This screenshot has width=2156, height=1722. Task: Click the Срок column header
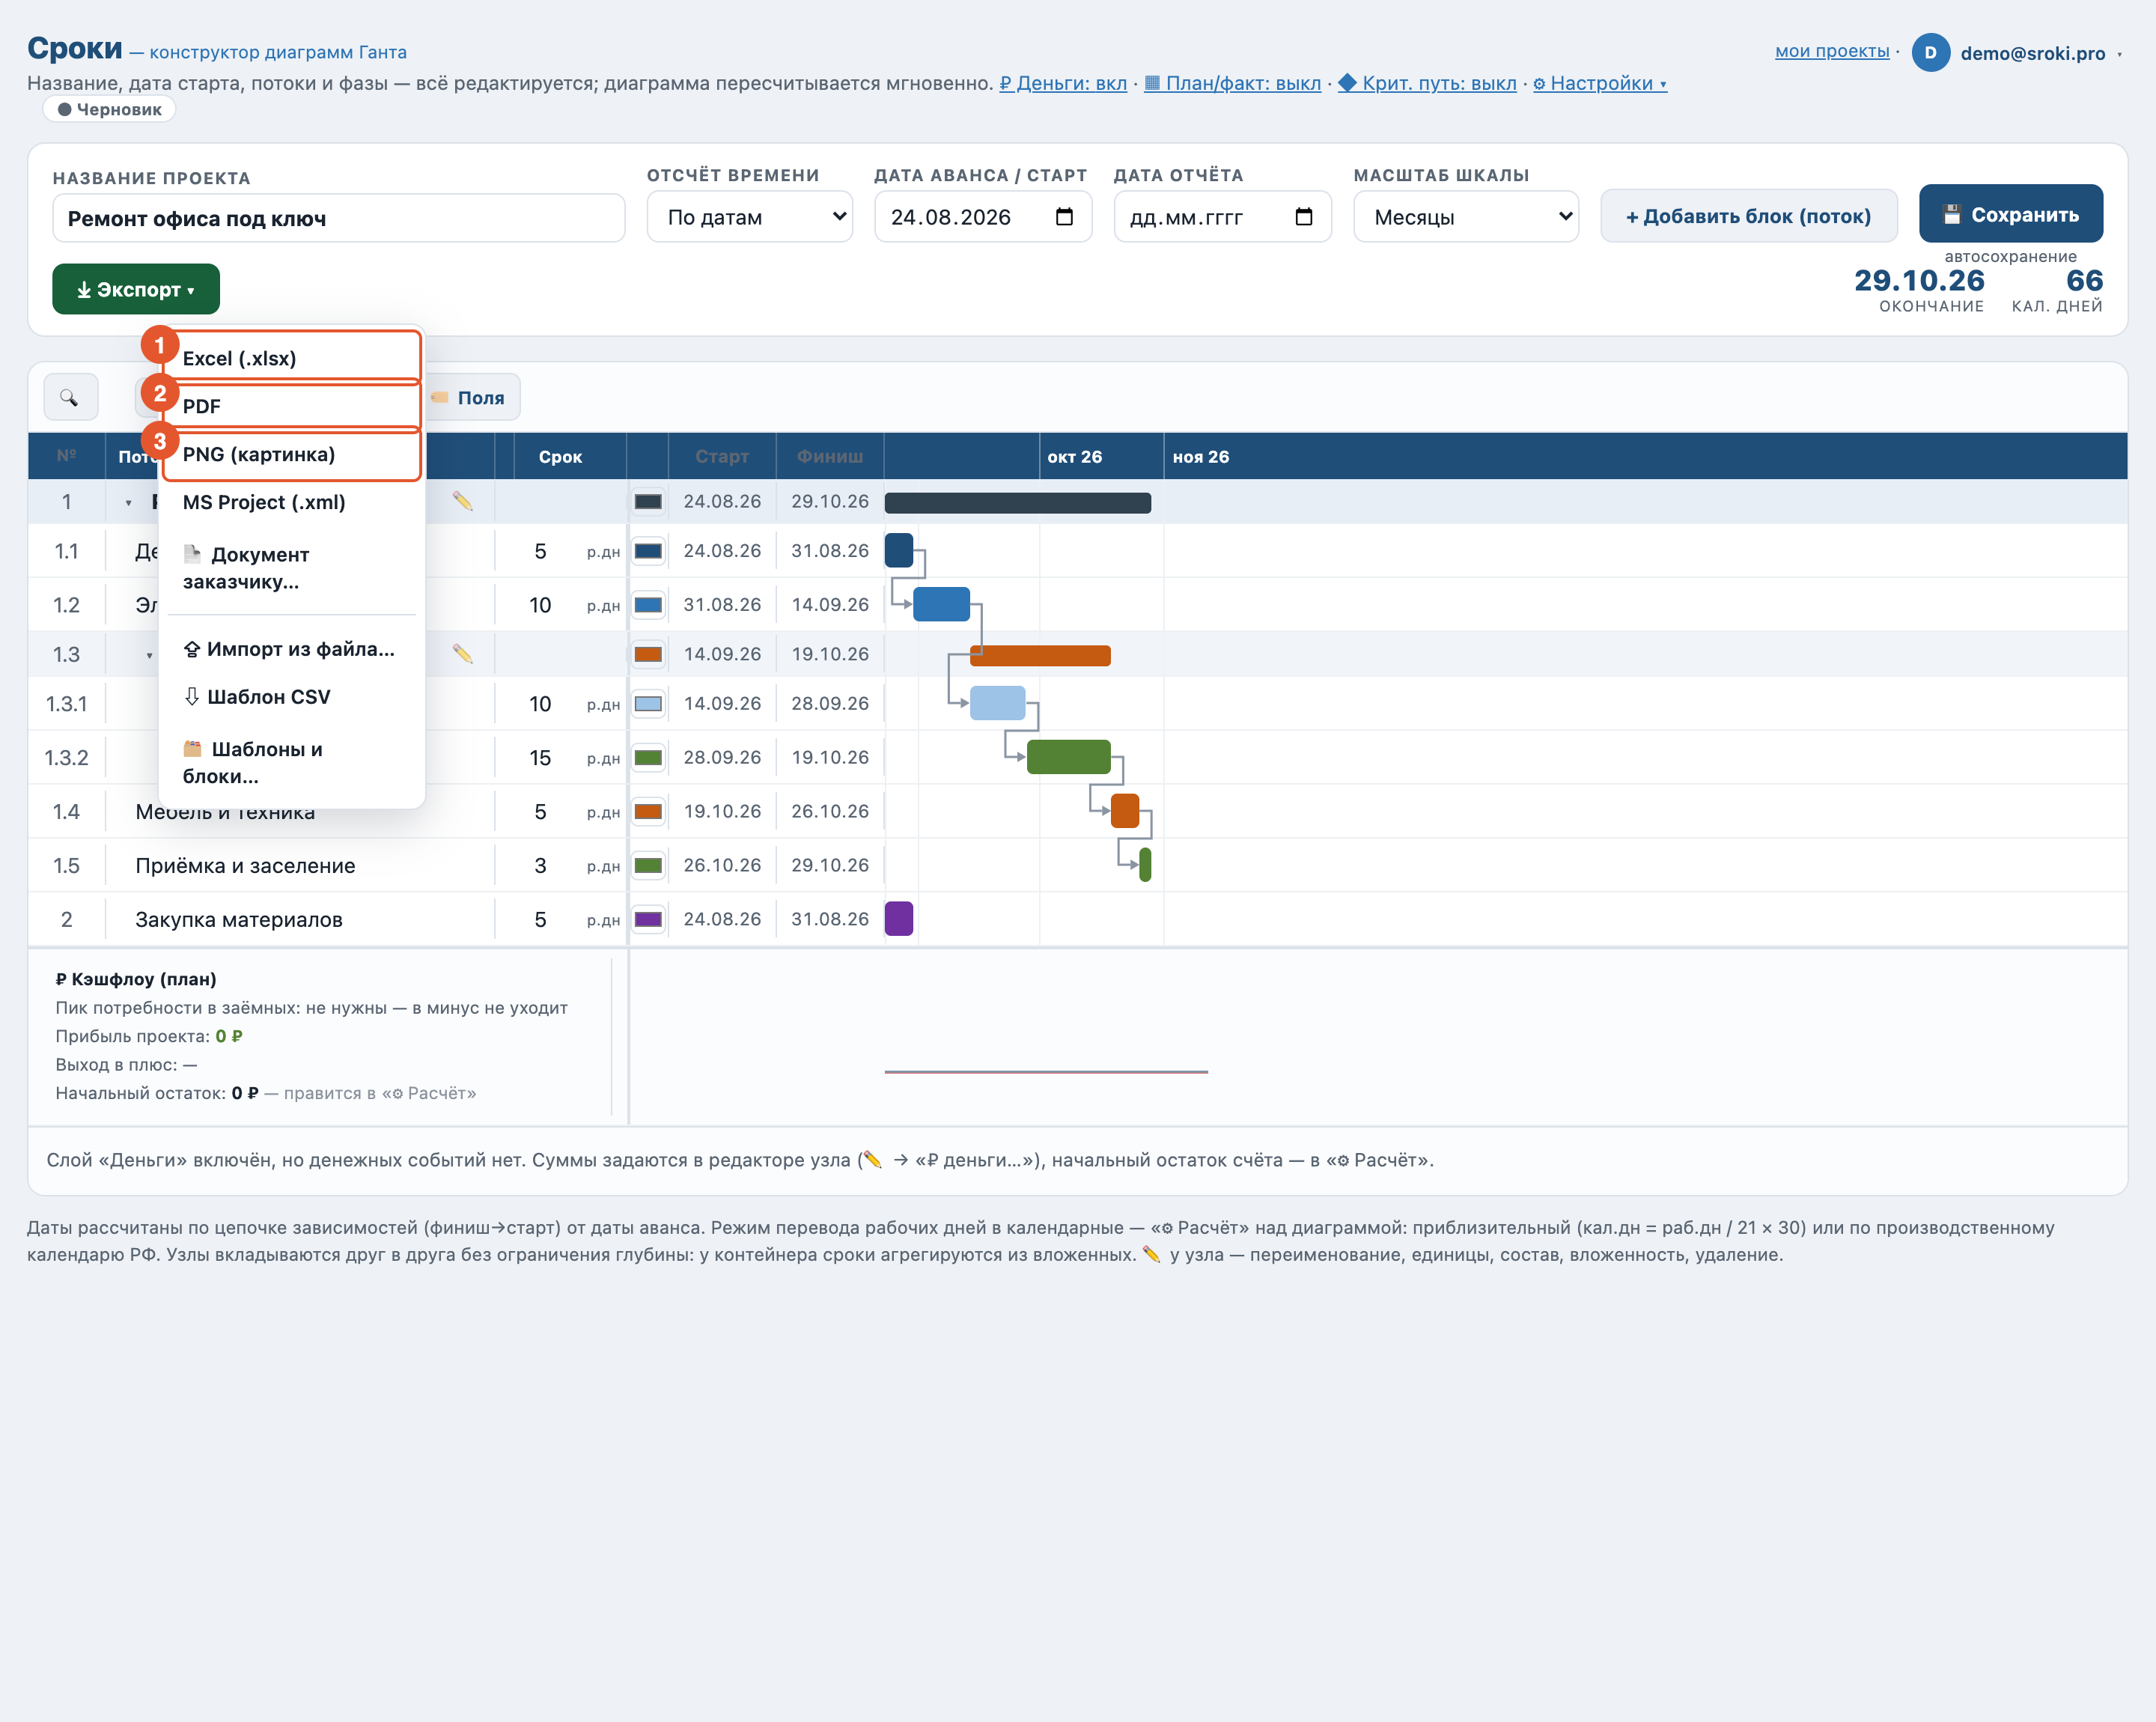[x=560, y=457]
